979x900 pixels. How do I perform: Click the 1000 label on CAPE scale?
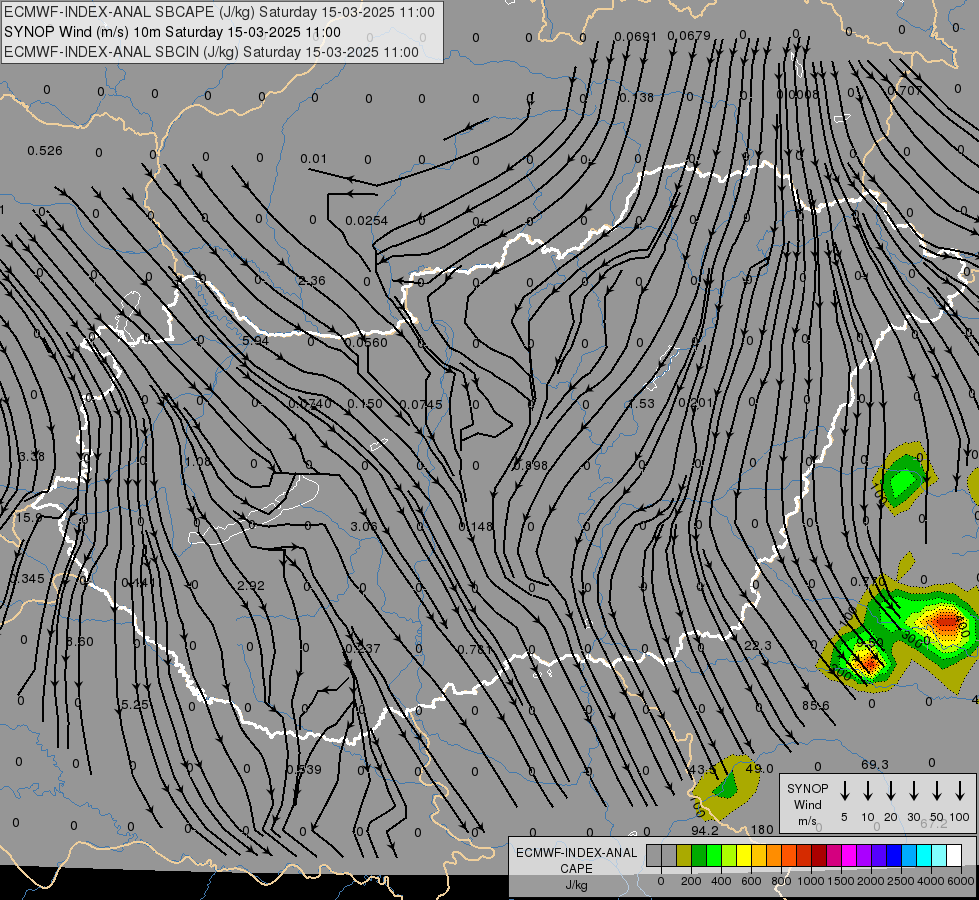tap(810, 881)
